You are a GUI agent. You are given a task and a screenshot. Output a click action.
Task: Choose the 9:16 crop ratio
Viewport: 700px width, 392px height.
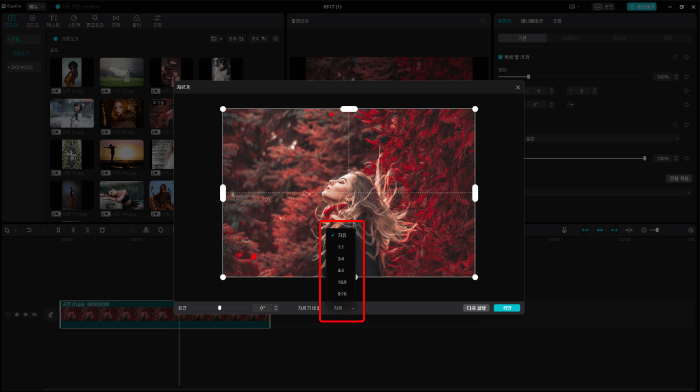click(x=342, y=294)
